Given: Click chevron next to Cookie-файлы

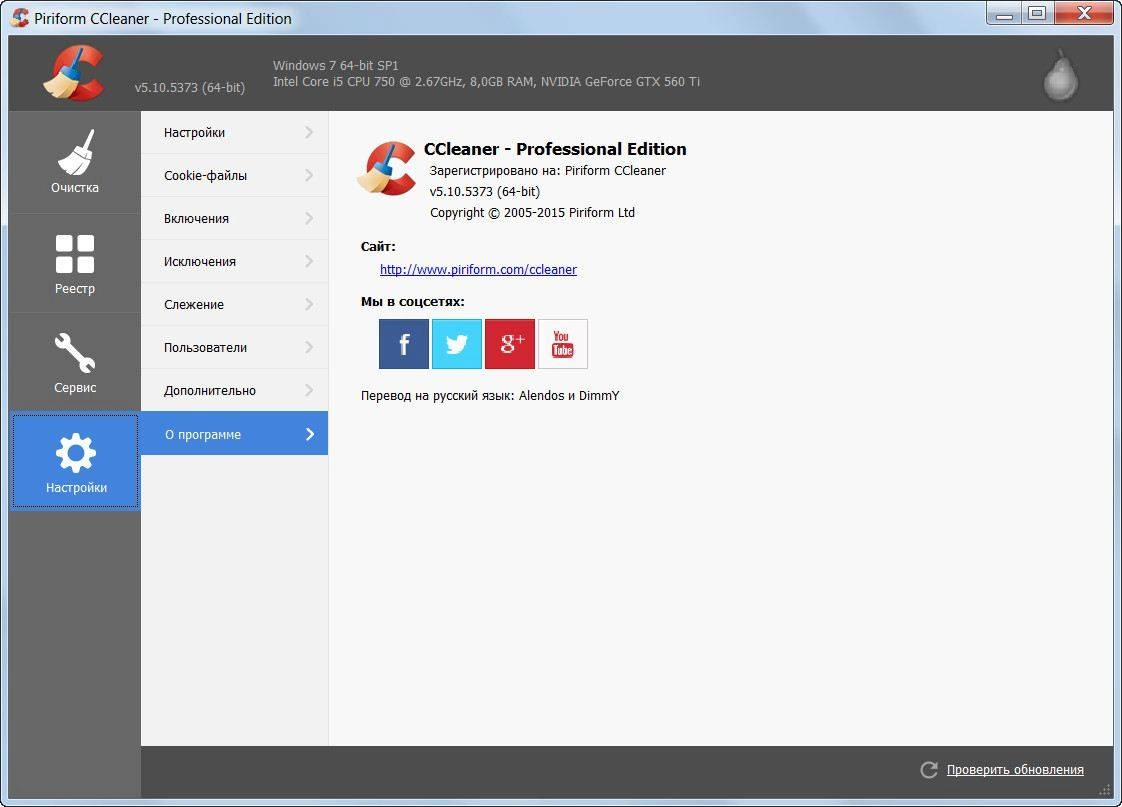Looking at the screenshot, I should click(309, 175).
